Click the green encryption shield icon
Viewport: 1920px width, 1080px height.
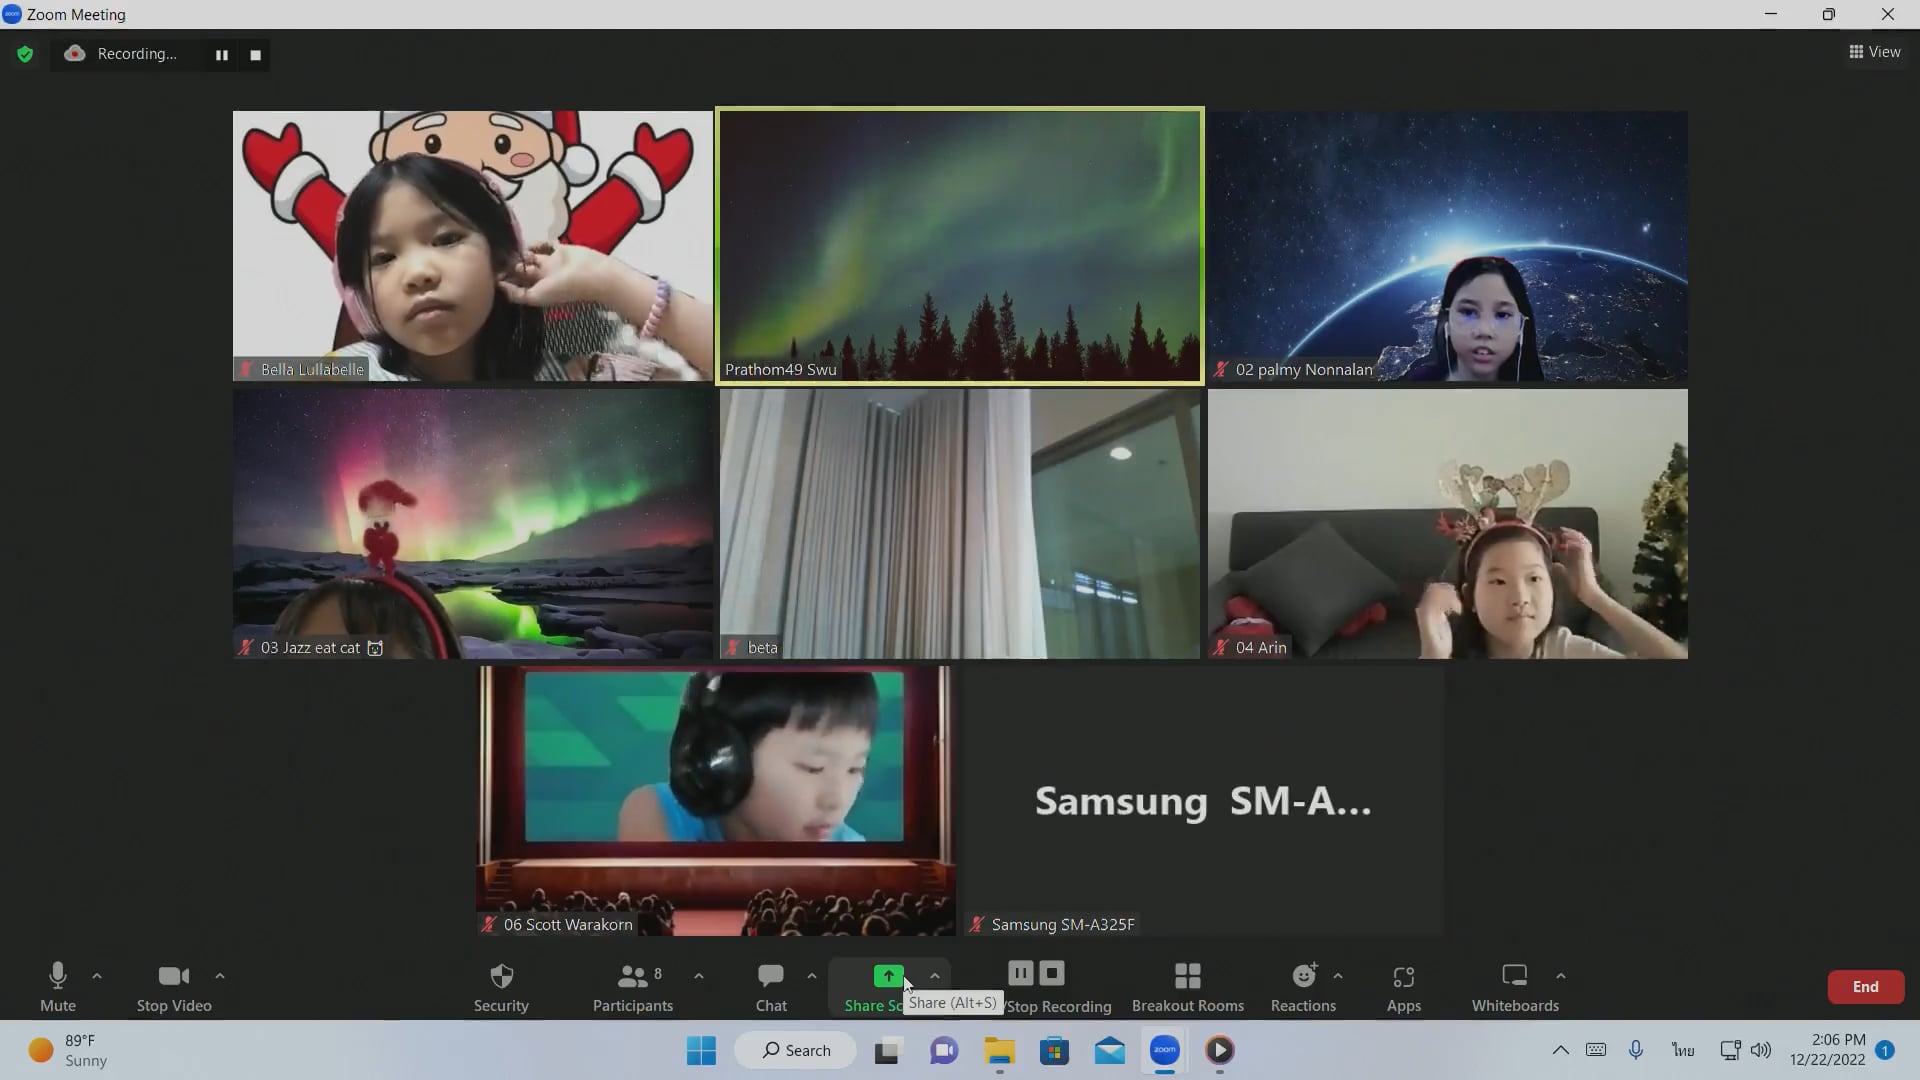click(25, 54)
